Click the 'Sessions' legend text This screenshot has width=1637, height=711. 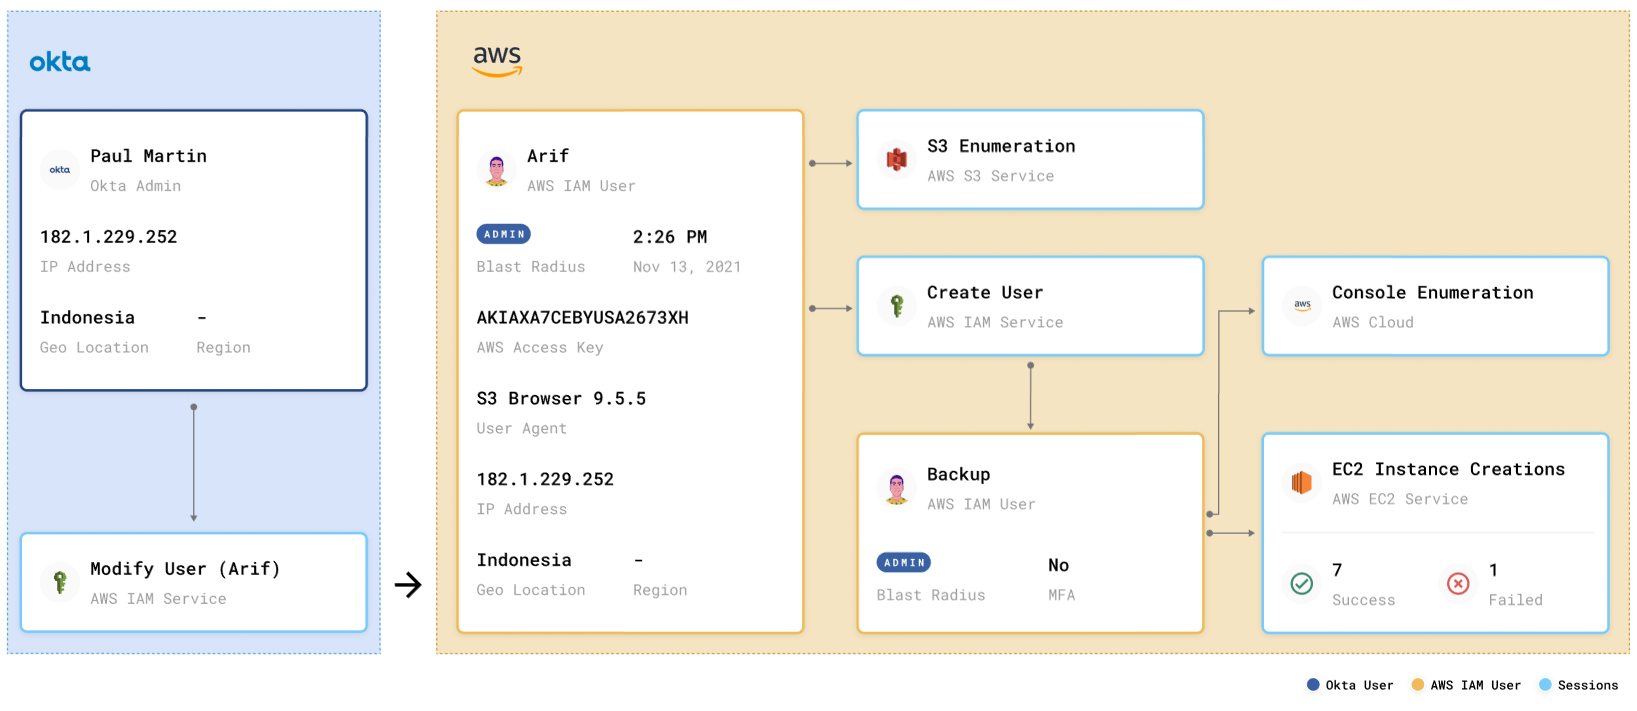[x=1588, y=686]
